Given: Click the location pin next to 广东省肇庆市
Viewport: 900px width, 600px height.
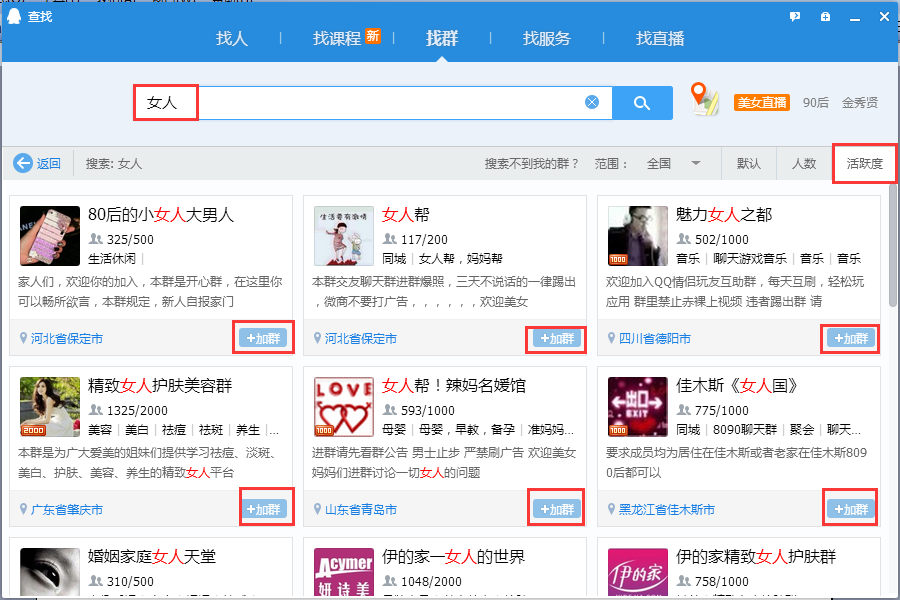Looking at the screenshot, I should pyautogui.click(x=24, y=509).
